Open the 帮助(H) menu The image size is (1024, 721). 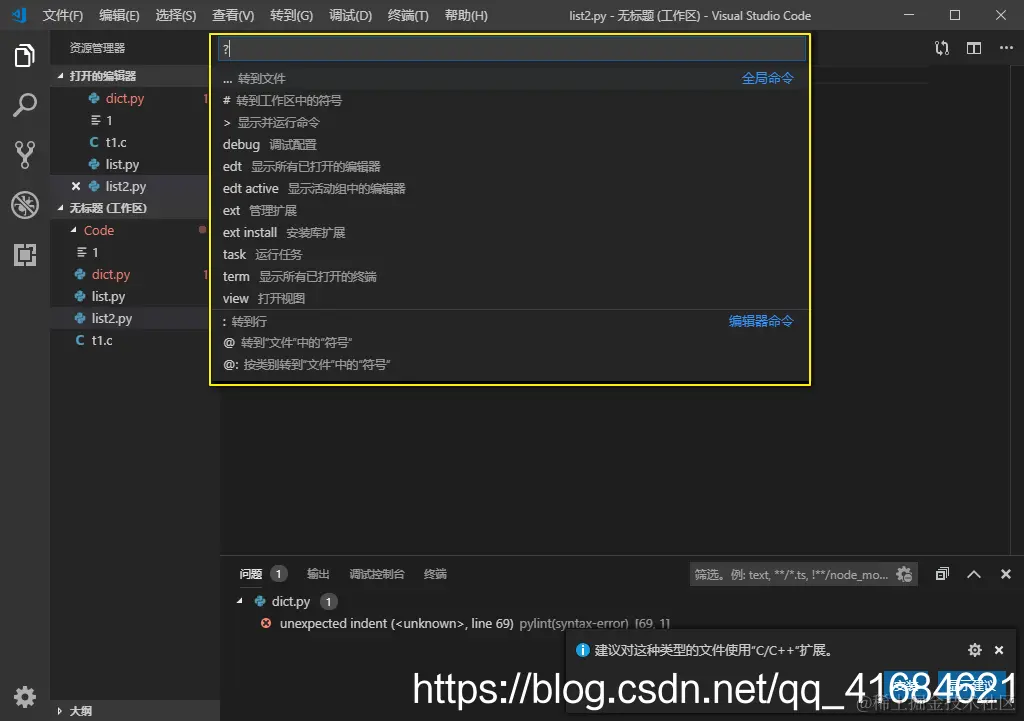click(x=466, y=16)
